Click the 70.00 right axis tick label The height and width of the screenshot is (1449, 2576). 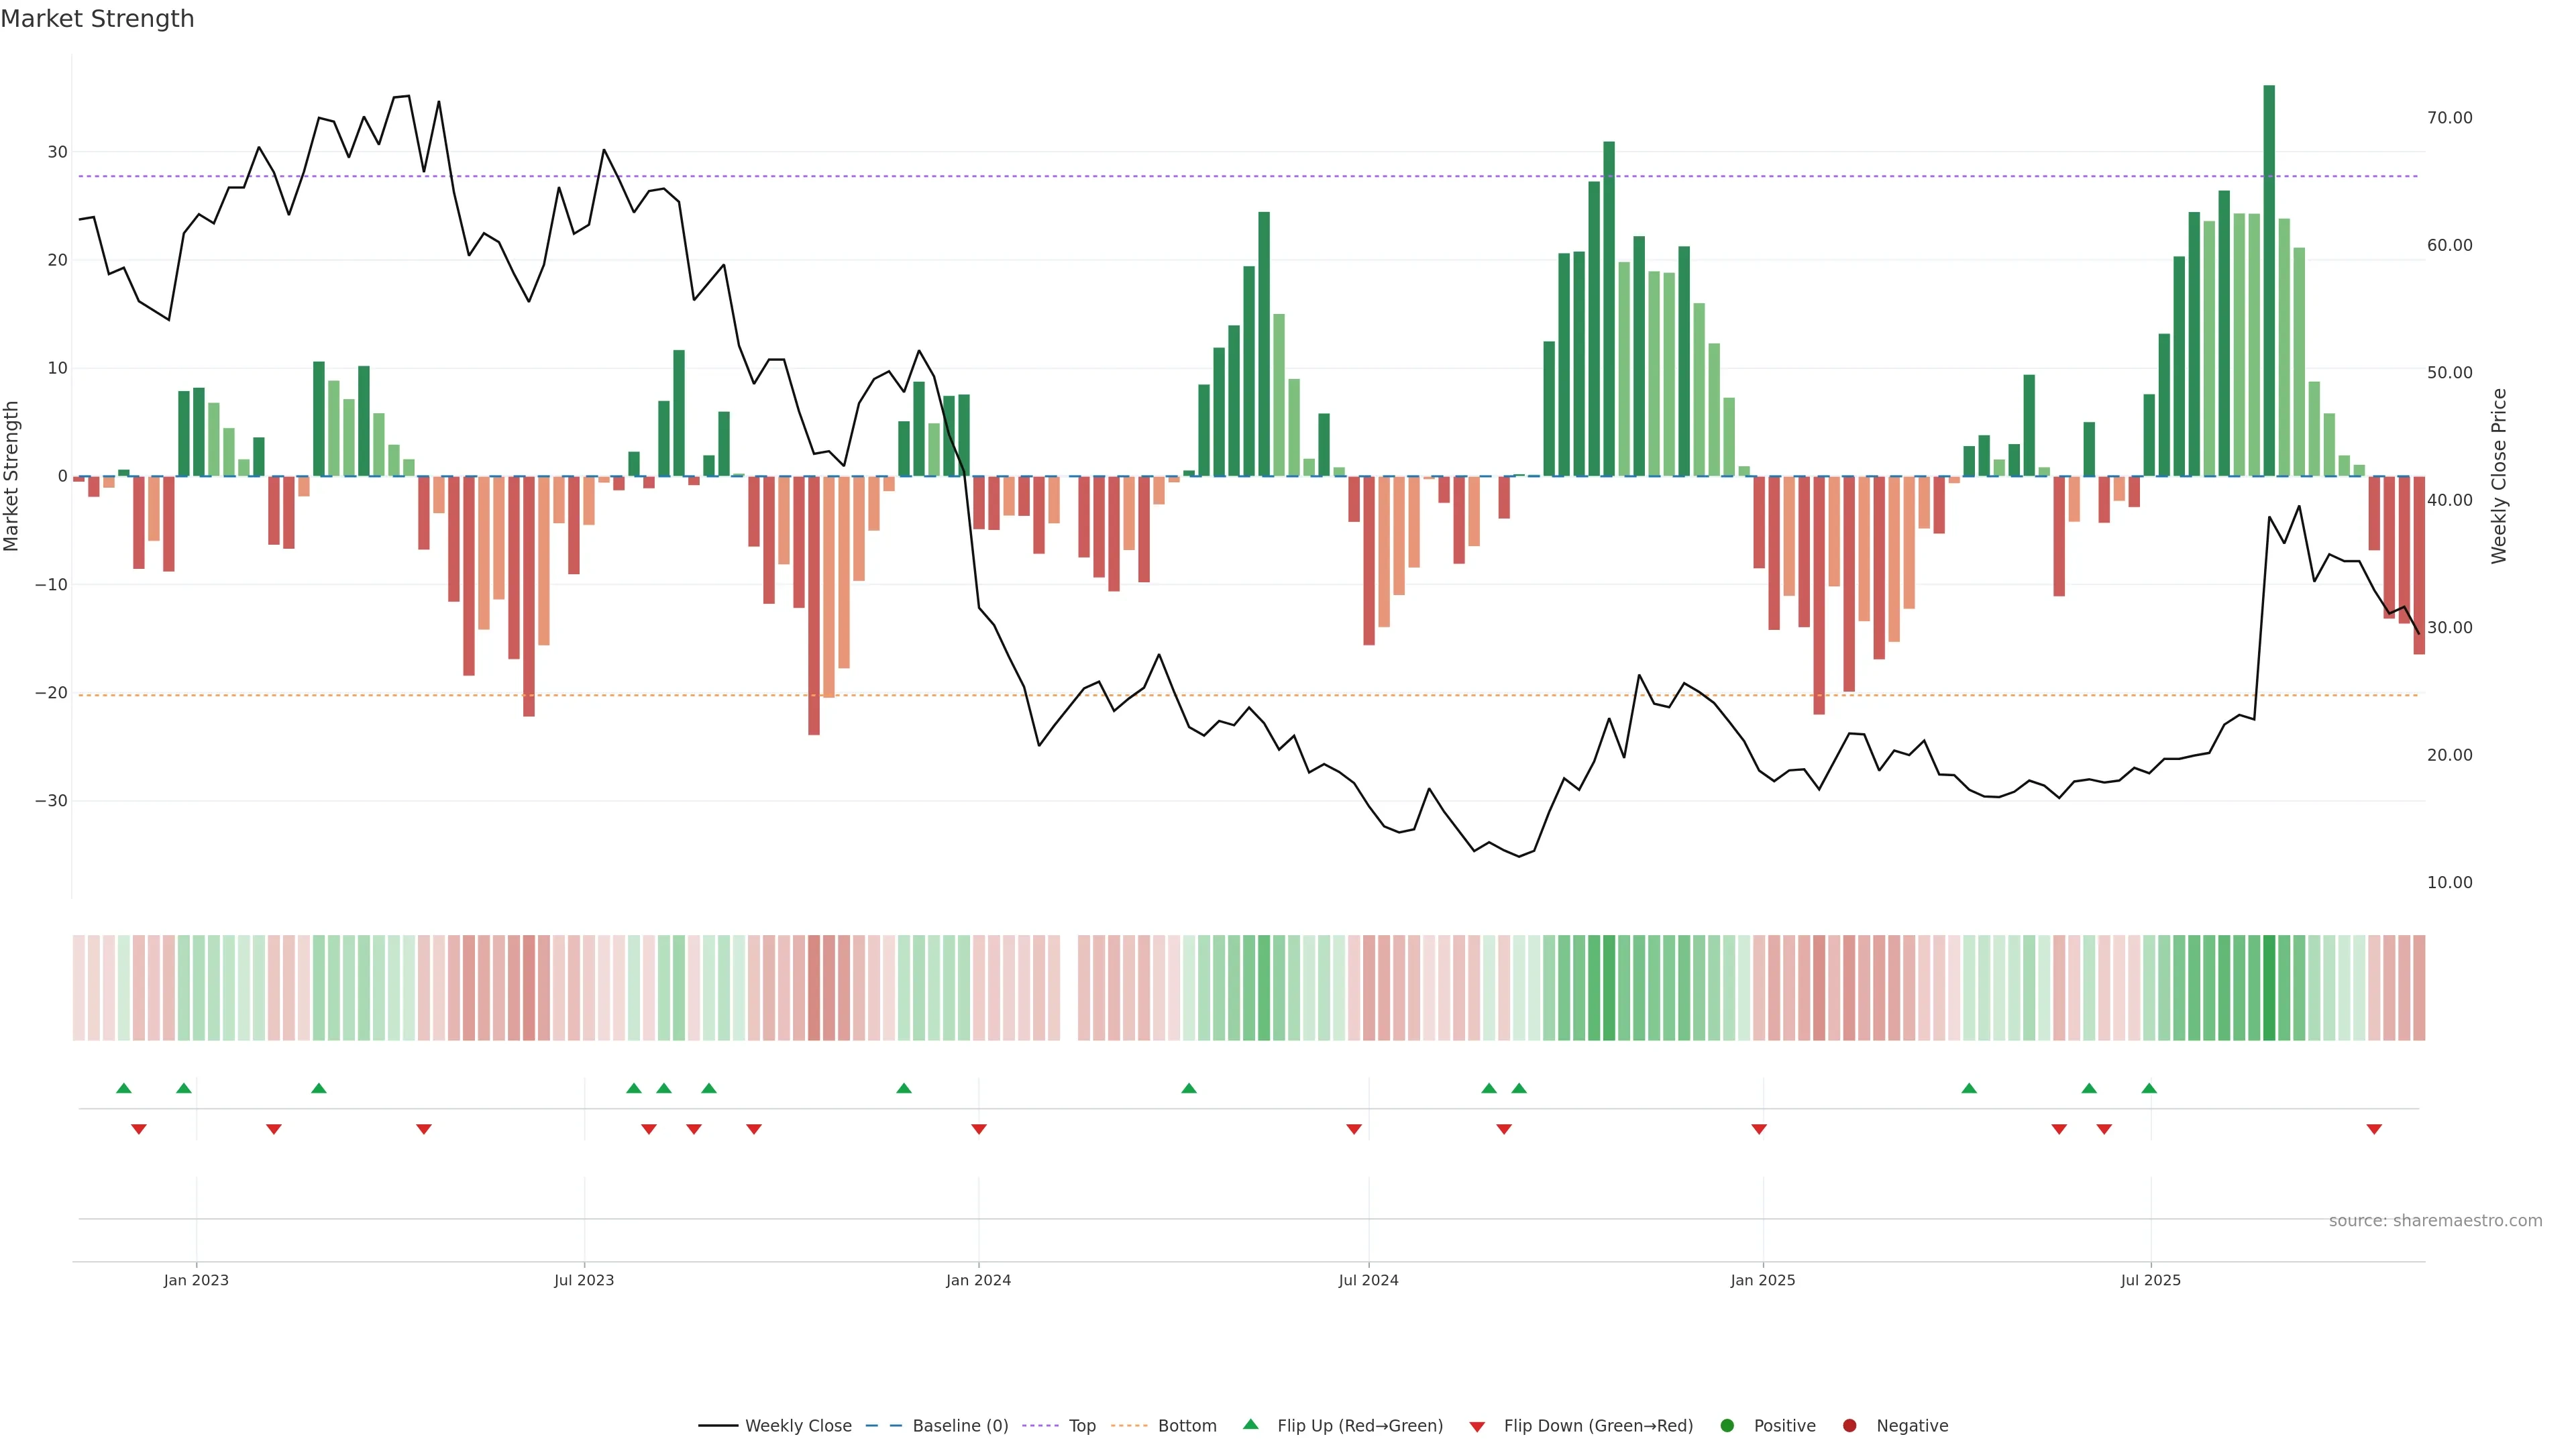coord(2449,118)
